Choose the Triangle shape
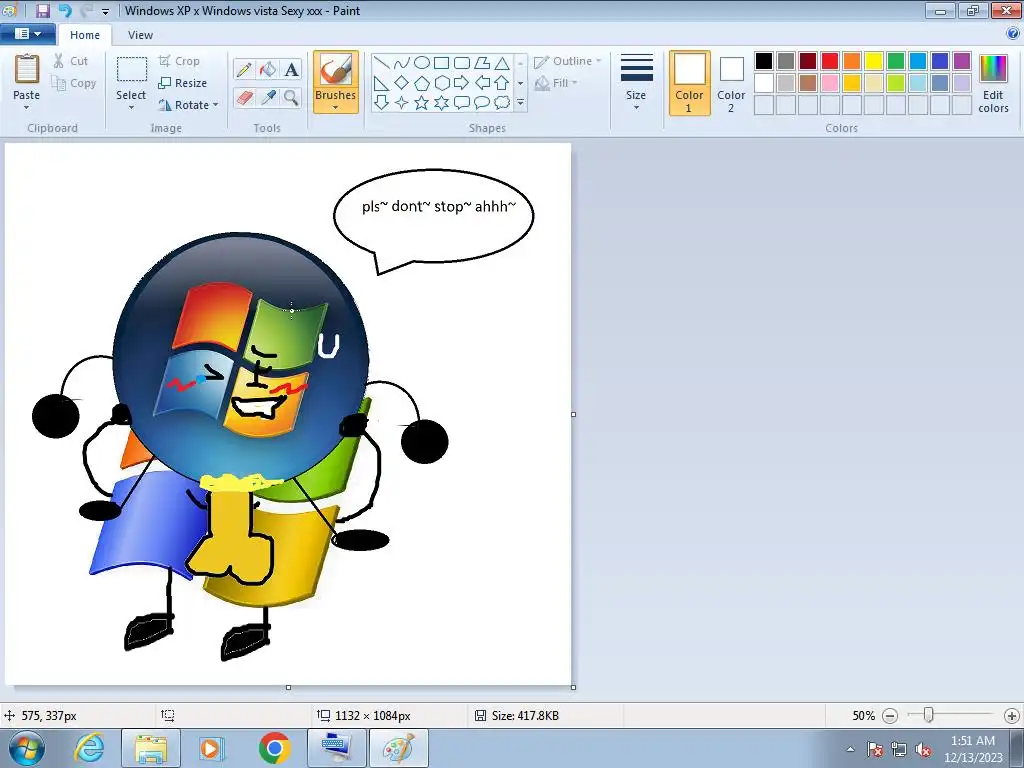Screen dimensions: 1024x768 coord(502,63)
